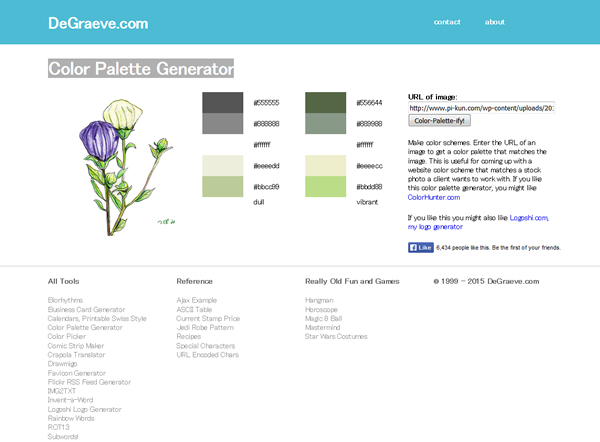
Task: Open Business Card Generator link
Action: (86, 310)
